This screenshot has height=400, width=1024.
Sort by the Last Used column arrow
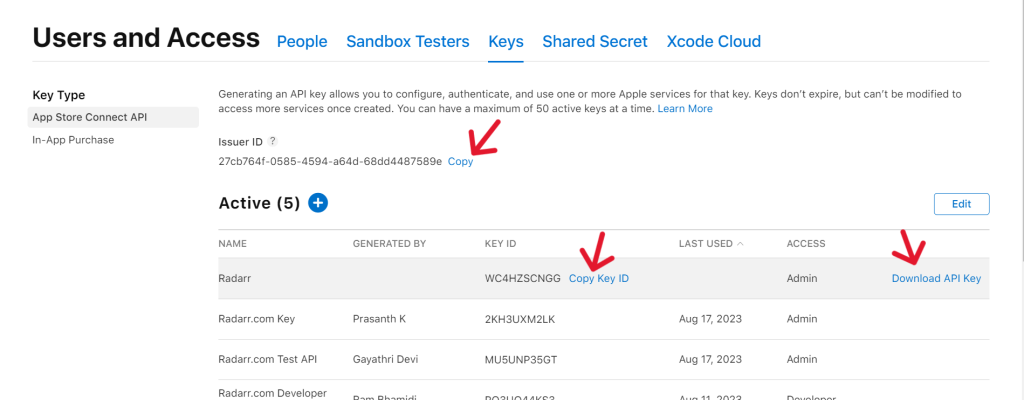740,244
